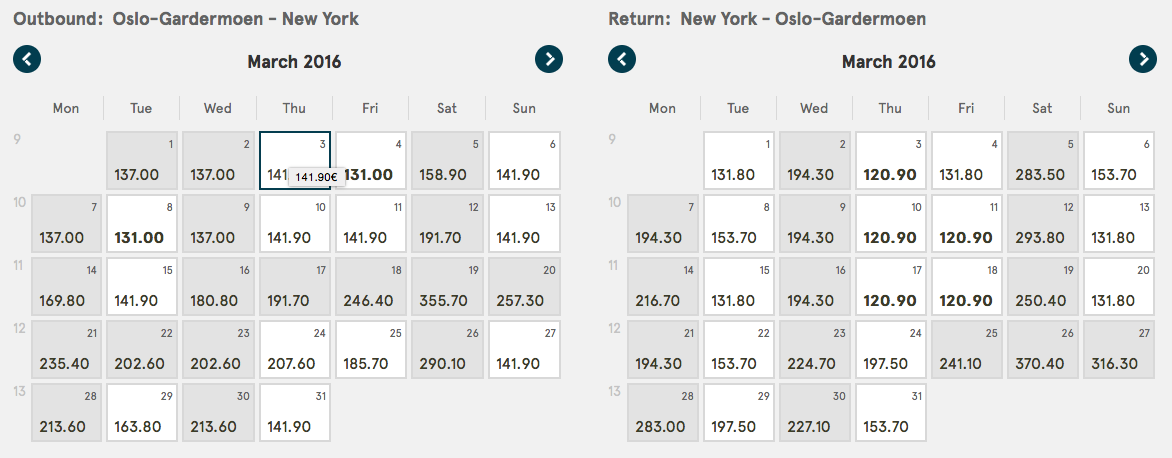Pick outbound March 19 at 355.70
Image resolution: width=1172 pixels, height=458 pixels.
coord(448,287)
